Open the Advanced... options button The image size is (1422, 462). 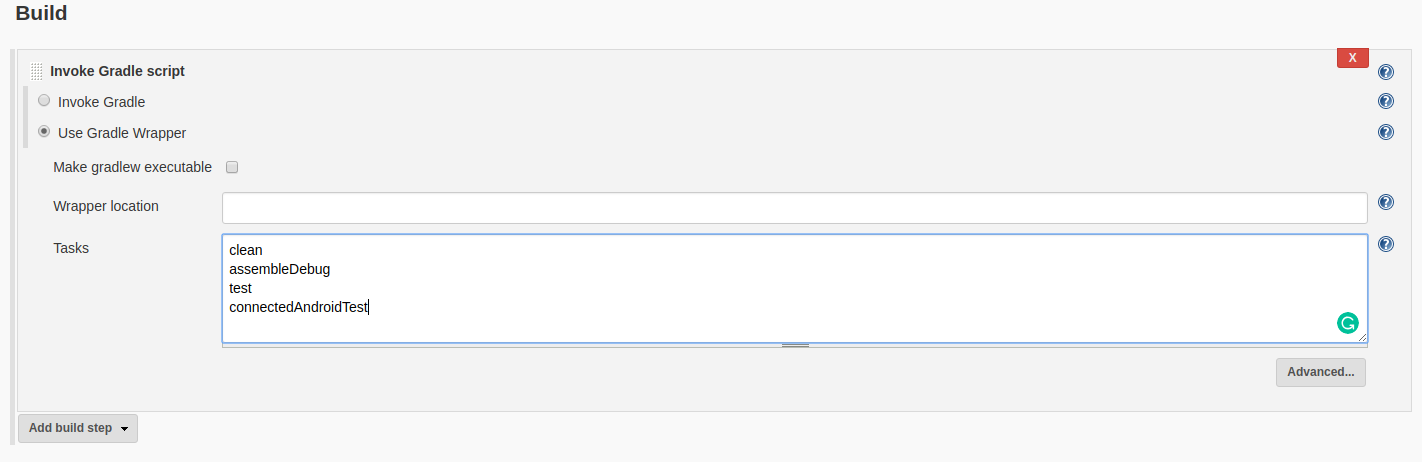pos(1320,372)
